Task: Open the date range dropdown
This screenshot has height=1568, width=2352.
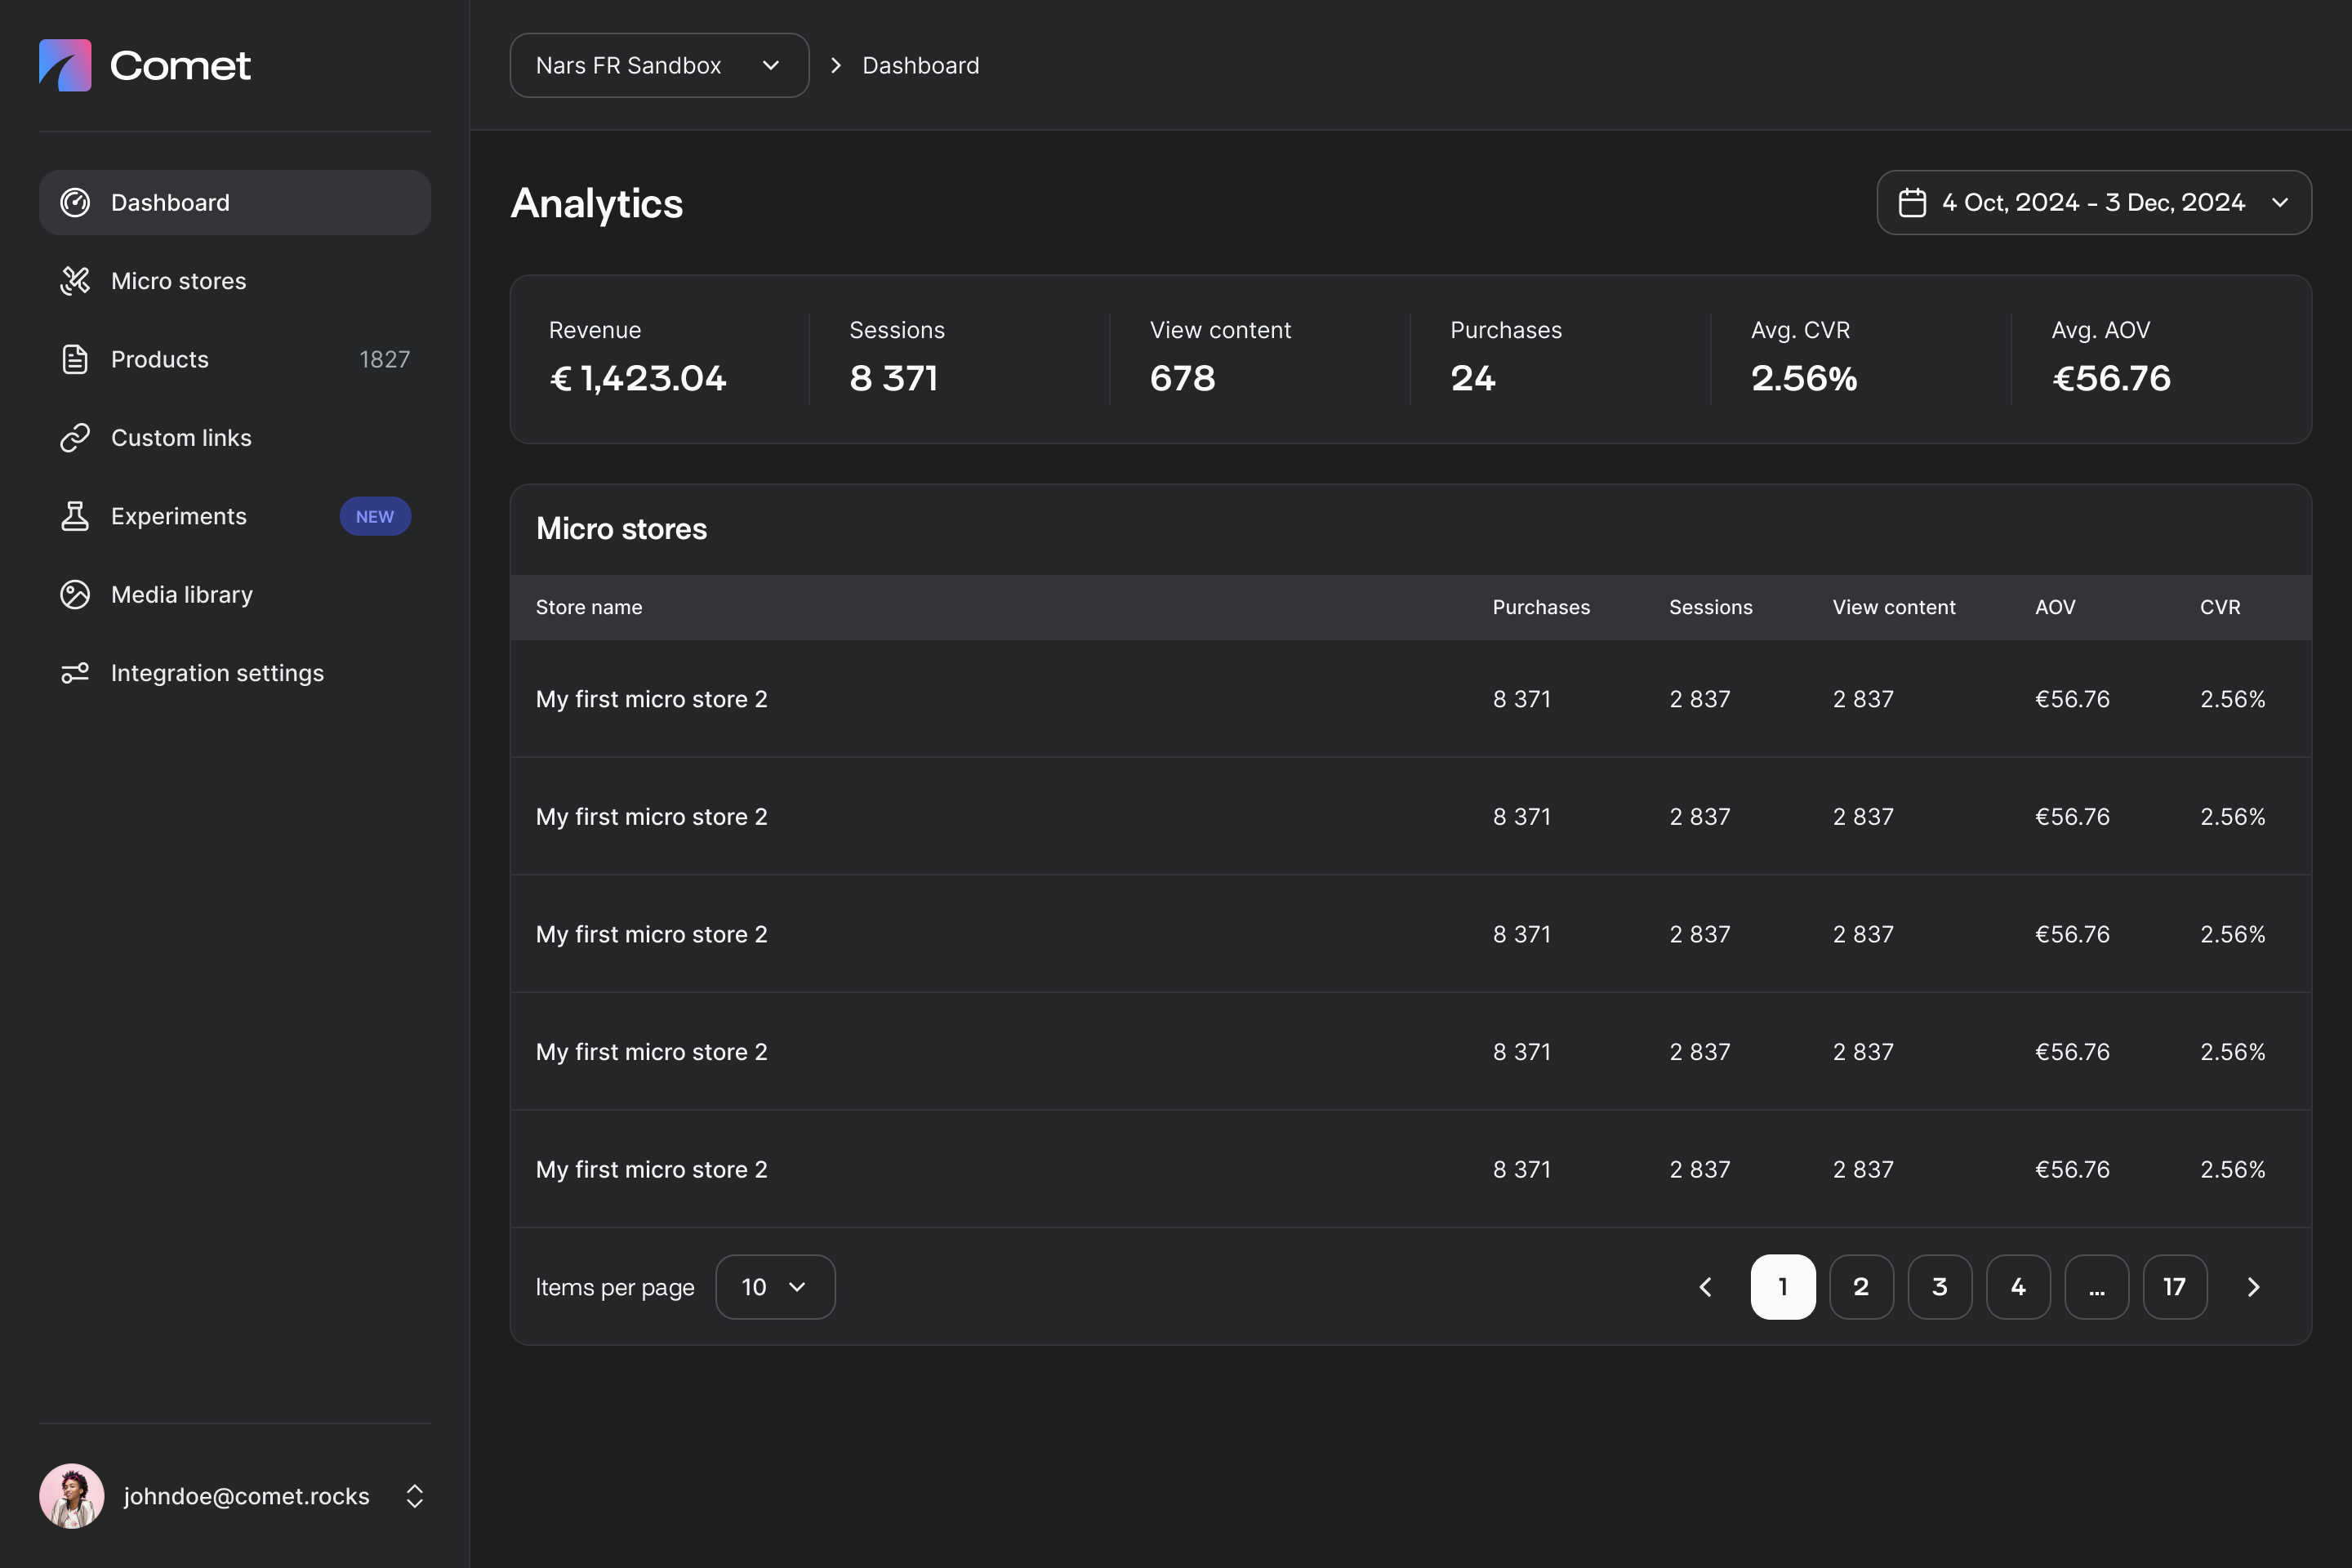Action: [x=2094, y=203]
